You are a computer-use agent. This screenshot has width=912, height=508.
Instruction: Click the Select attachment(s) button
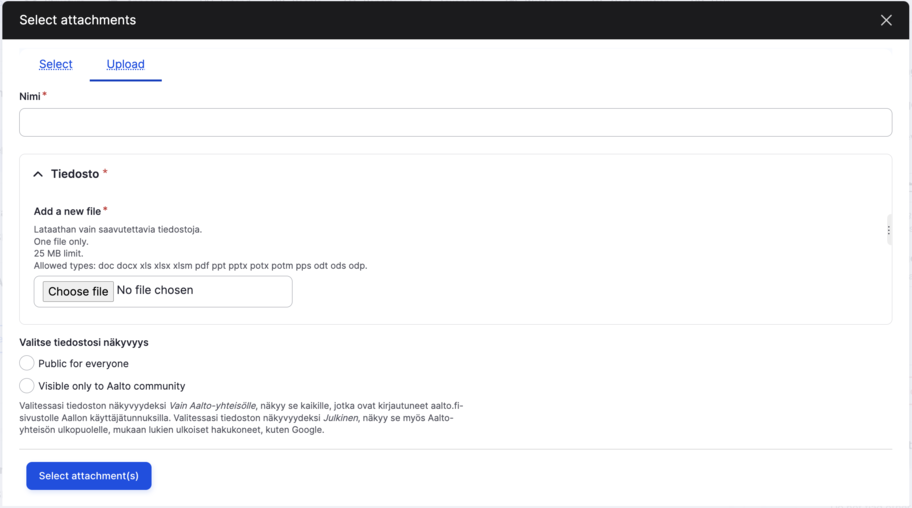[x=89, y=476]
